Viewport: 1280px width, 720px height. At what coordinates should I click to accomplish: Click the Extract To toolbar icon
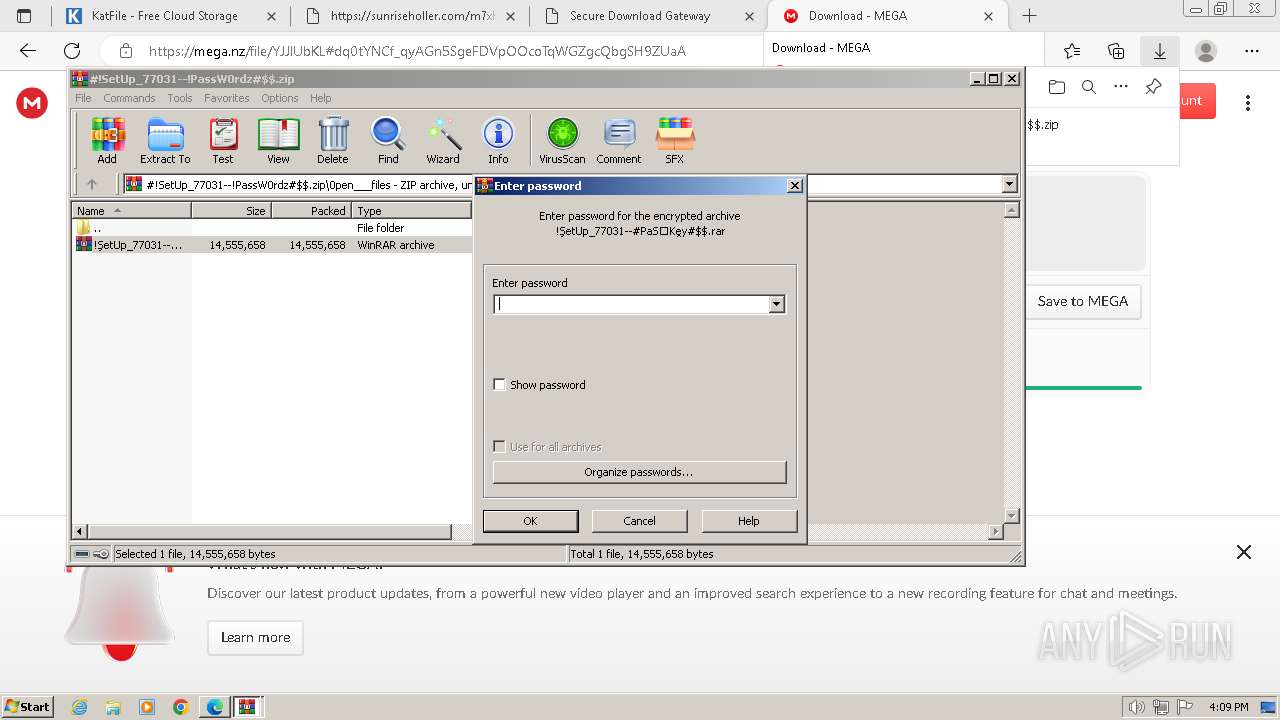click(165, 141)
